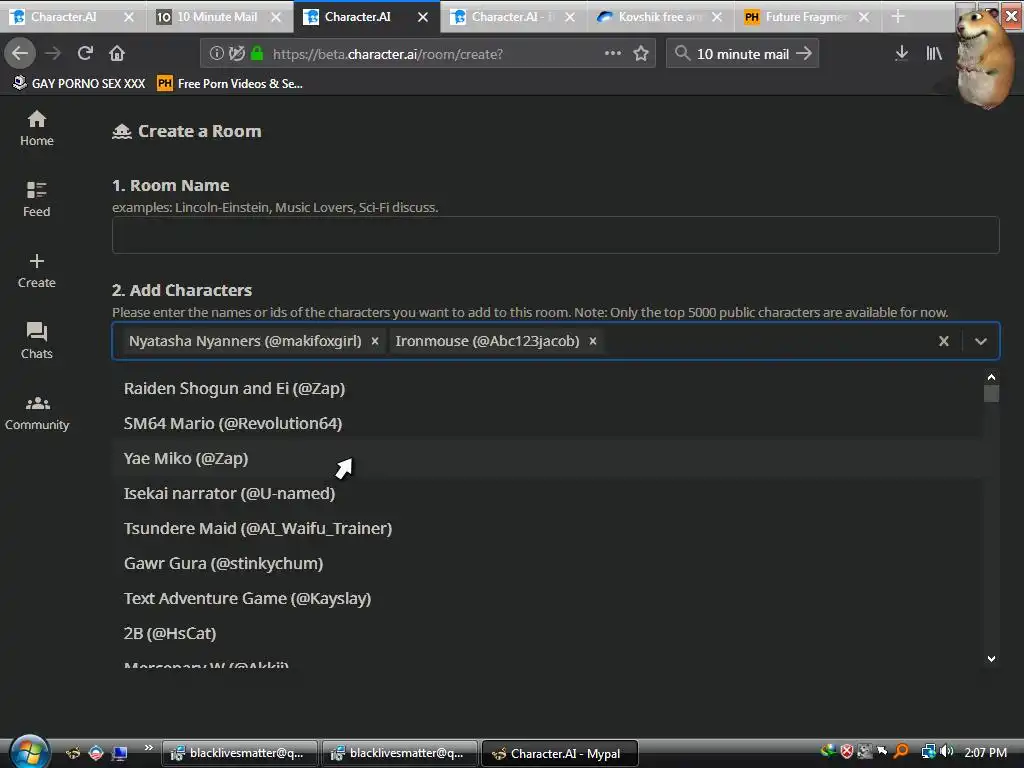Open first blacklivesmatter@q... taskbar window
Image resolution: width=1024 pixels, height=768 pixels.
click(239, 753)
